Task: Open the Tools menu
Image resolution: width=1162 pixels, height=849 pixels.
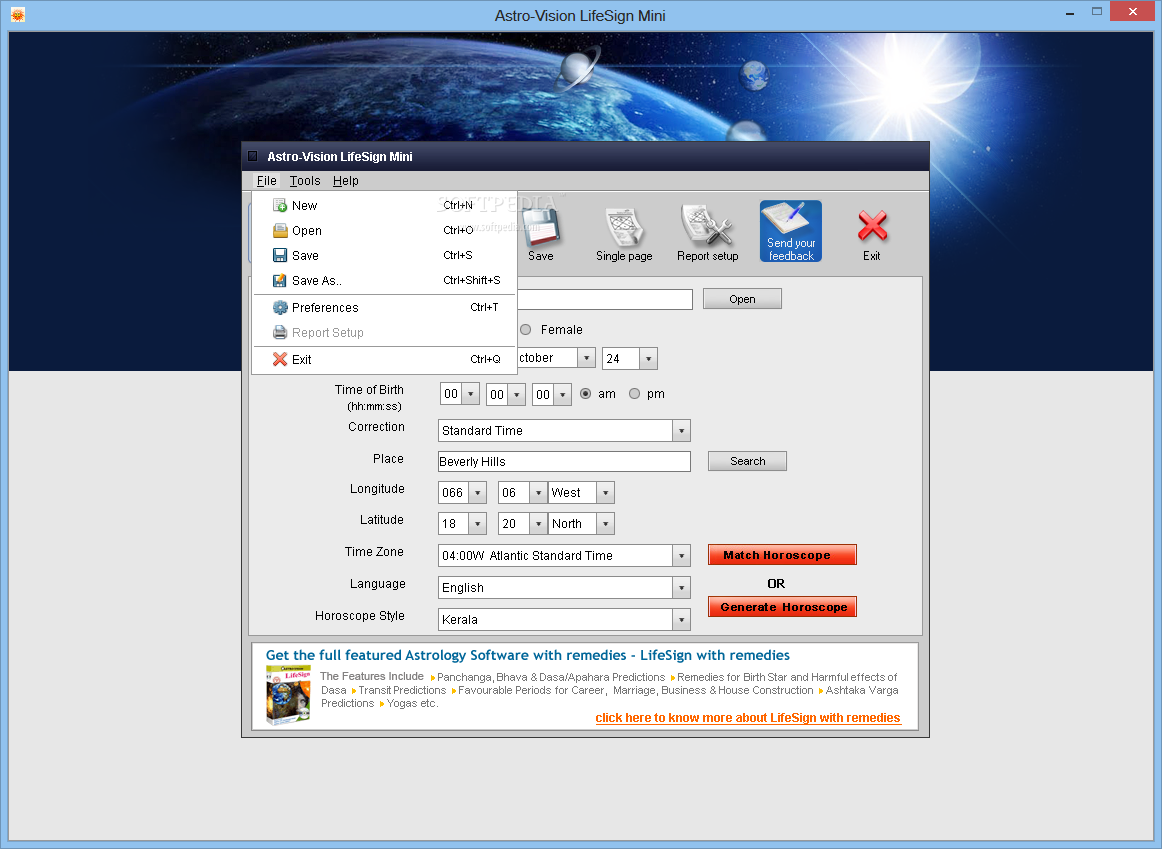Action: pyautogui.click(x=305, y=181)
